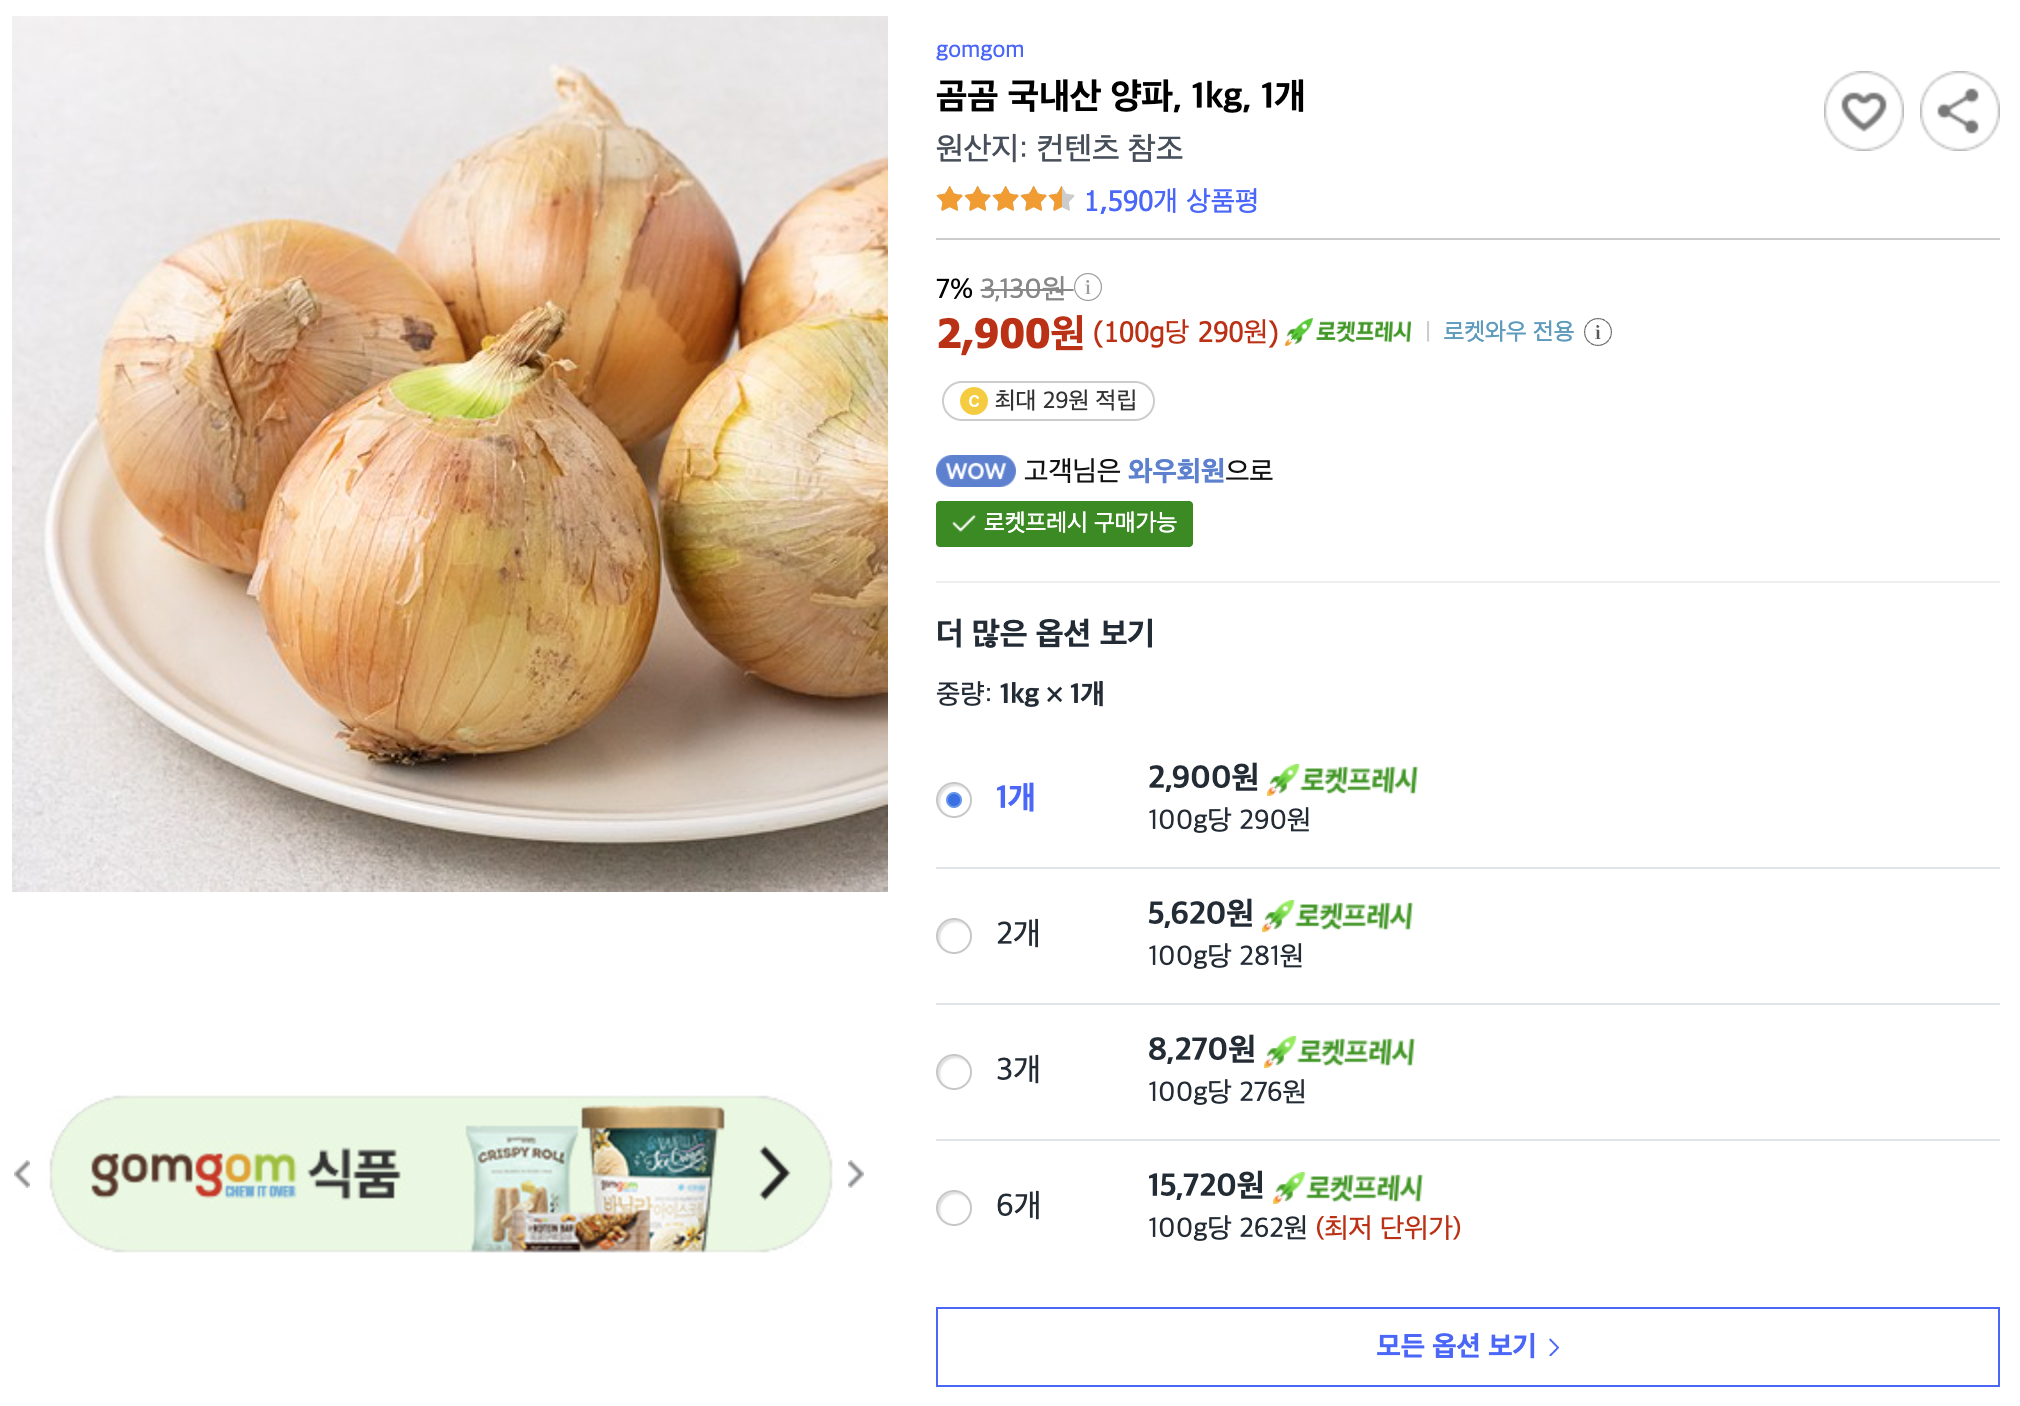Open the 1,590개 상품평 reviews link
Image resolution: width=2020 pixels, height=1406 pixels.
1171,201
